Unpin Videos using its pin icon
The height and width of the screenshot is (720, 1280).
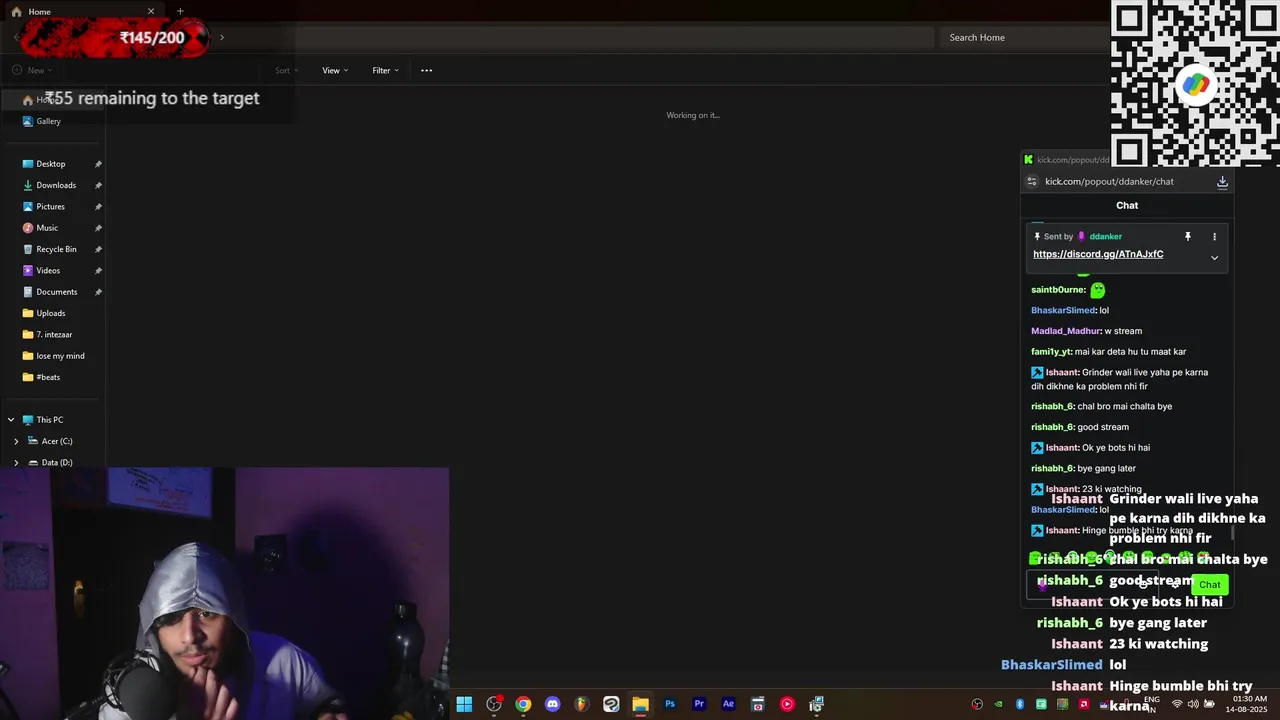98,270
